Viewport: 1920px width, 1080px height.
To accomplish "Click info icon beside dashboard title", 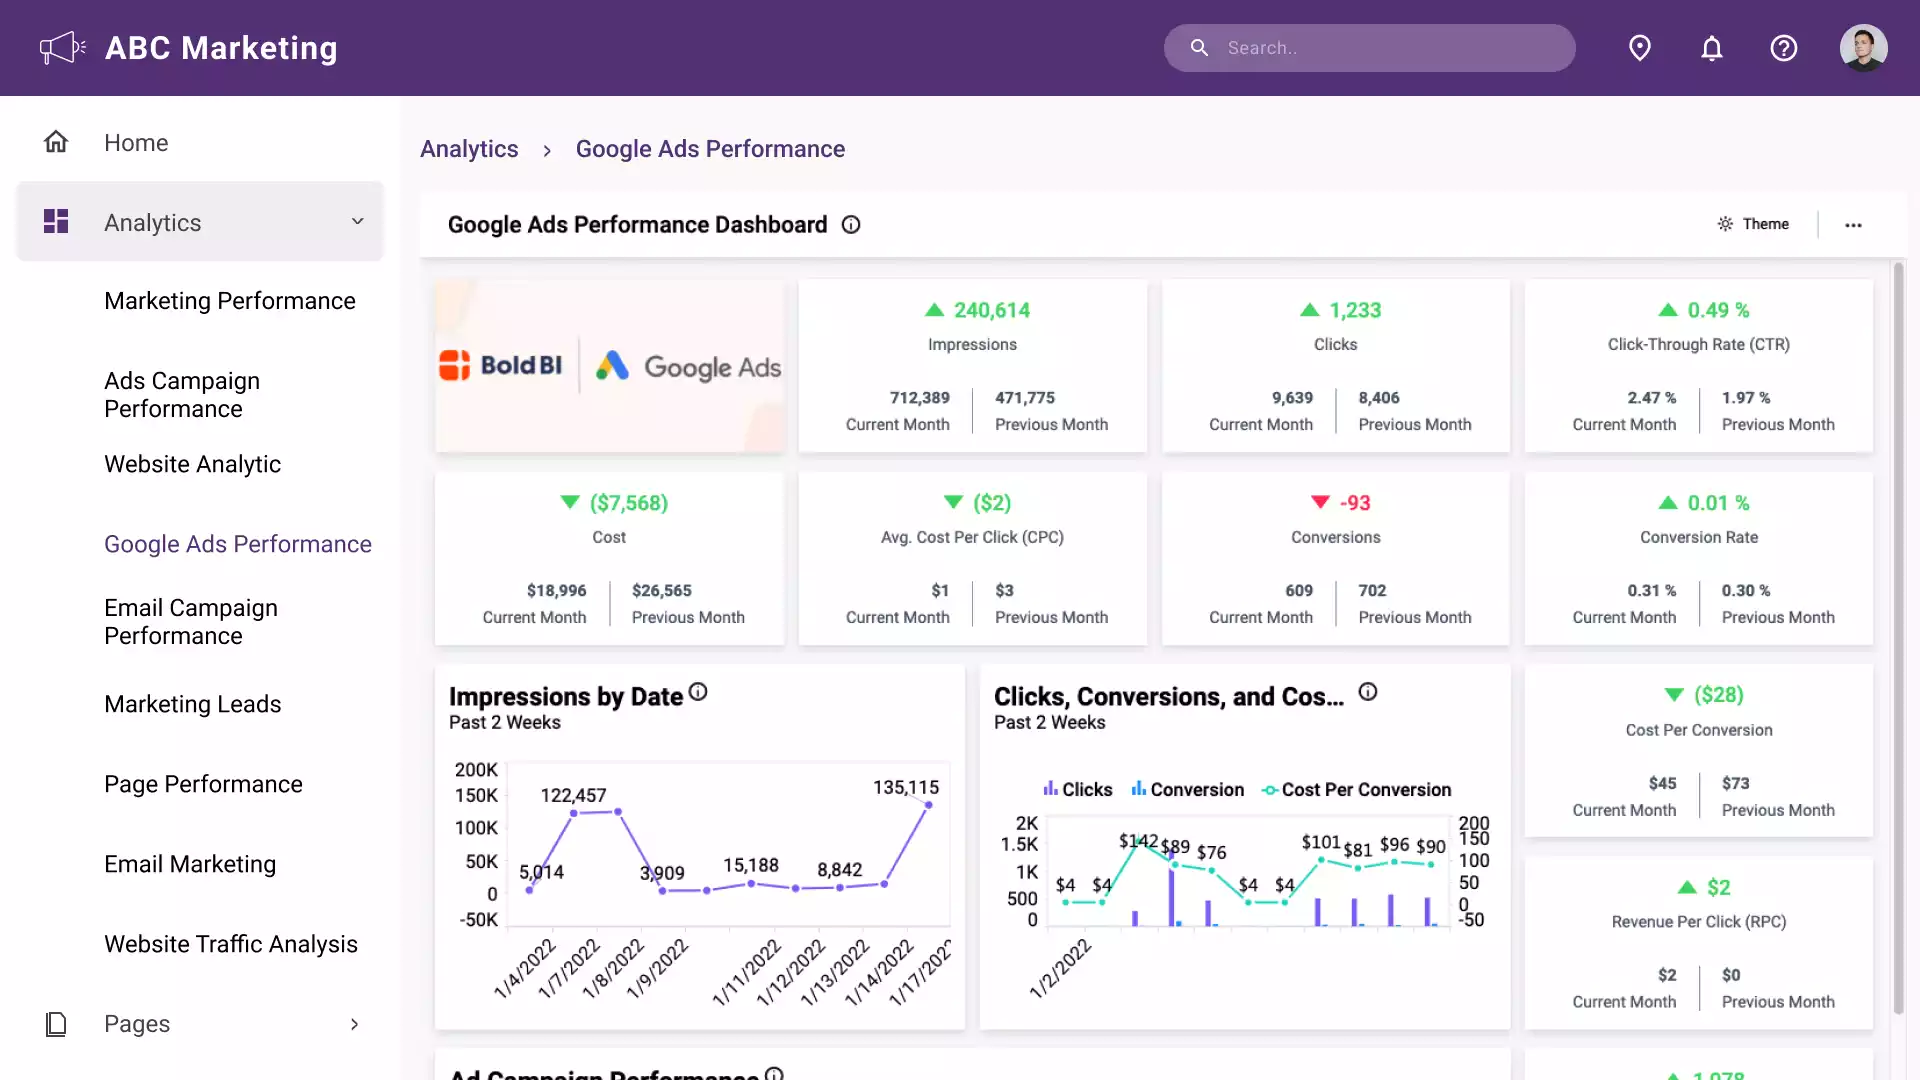I will coord(851,225).
